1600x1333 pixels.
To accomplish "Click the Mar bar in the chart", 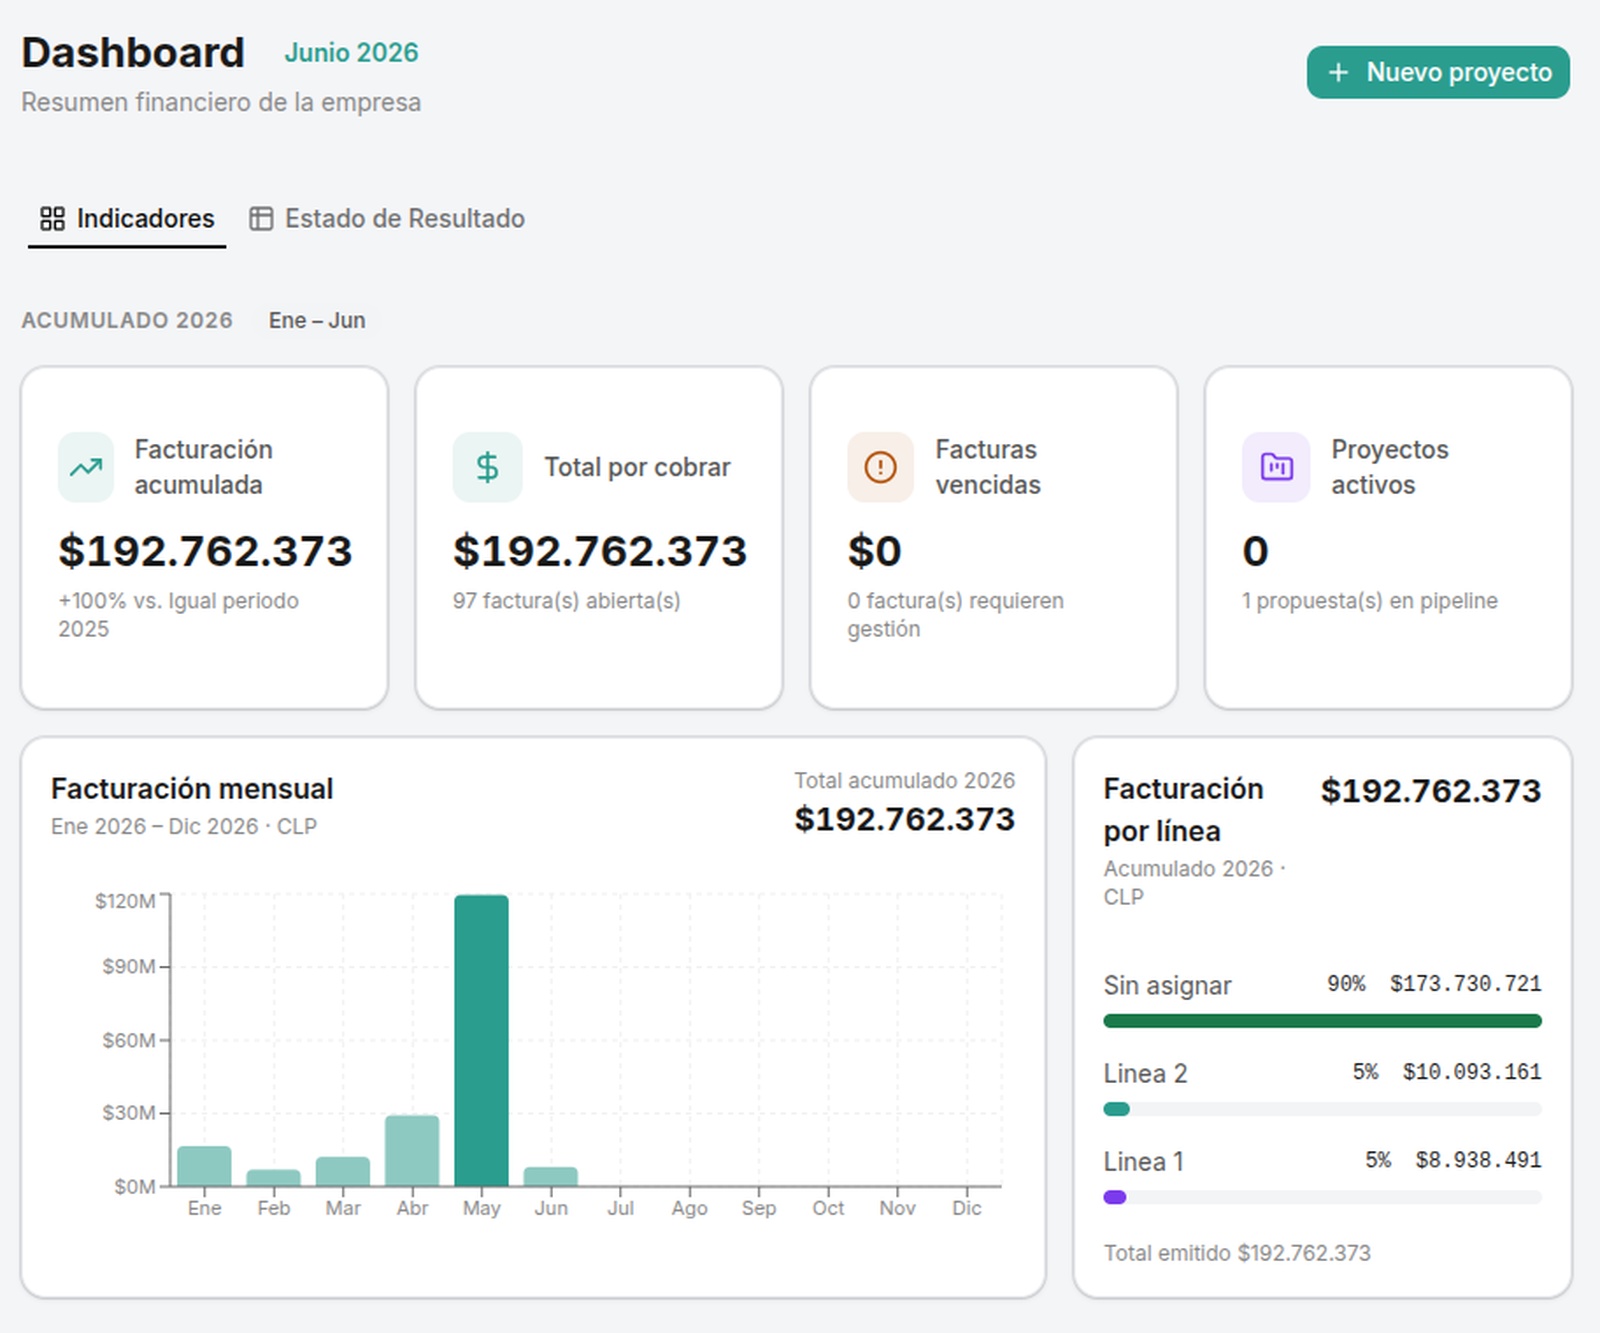I will pyautogui.click(x=343, y=1172).
